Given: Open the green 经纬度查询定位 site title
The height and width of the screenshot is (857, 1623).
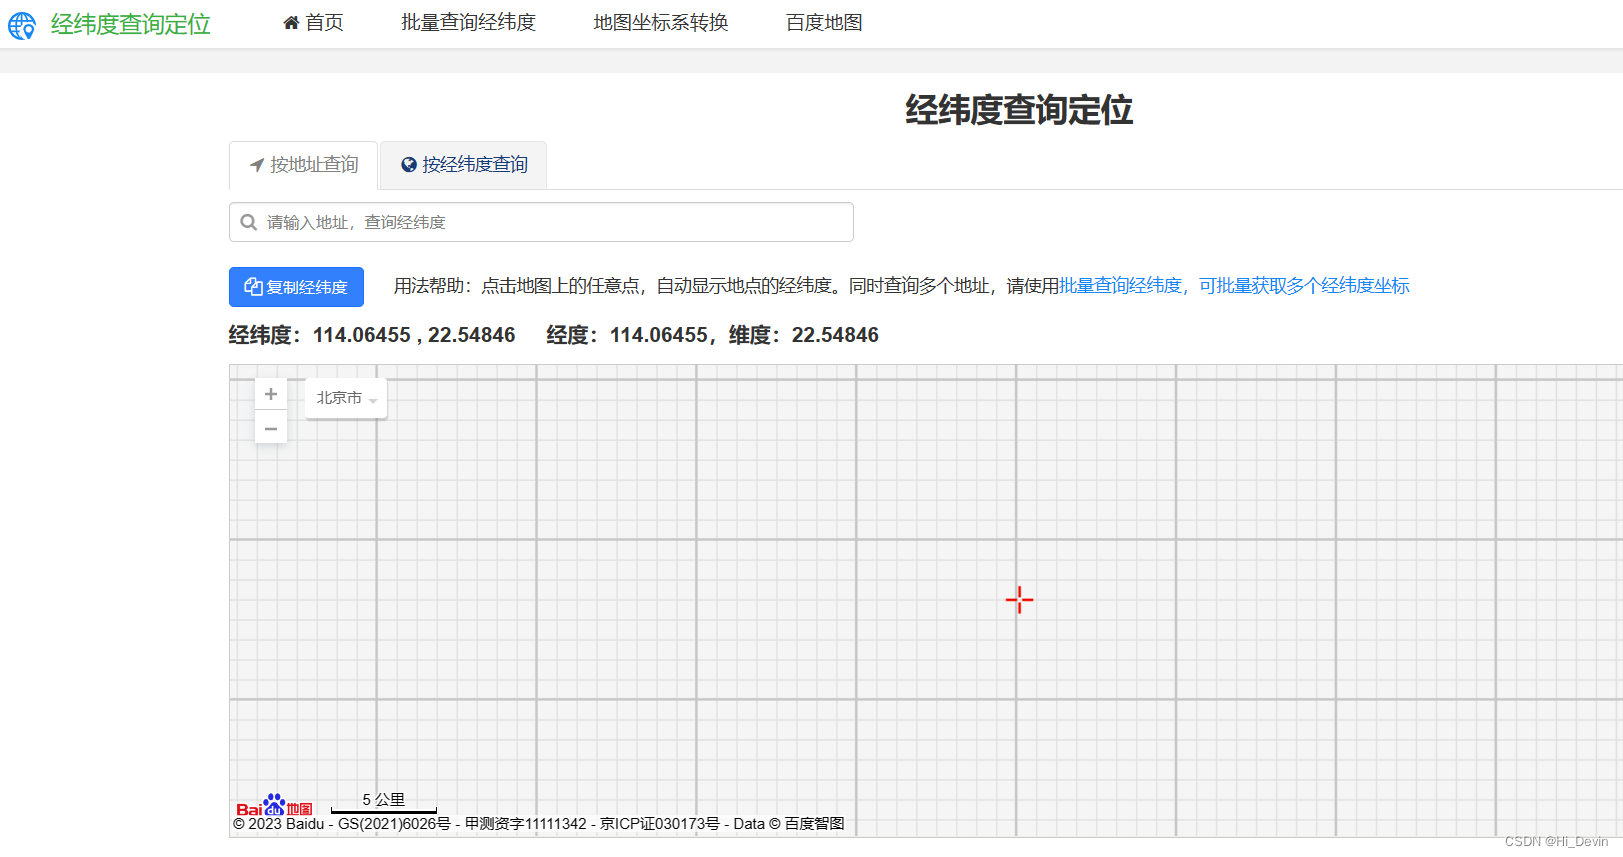Looking at the screenshot, I should [130, 24].
